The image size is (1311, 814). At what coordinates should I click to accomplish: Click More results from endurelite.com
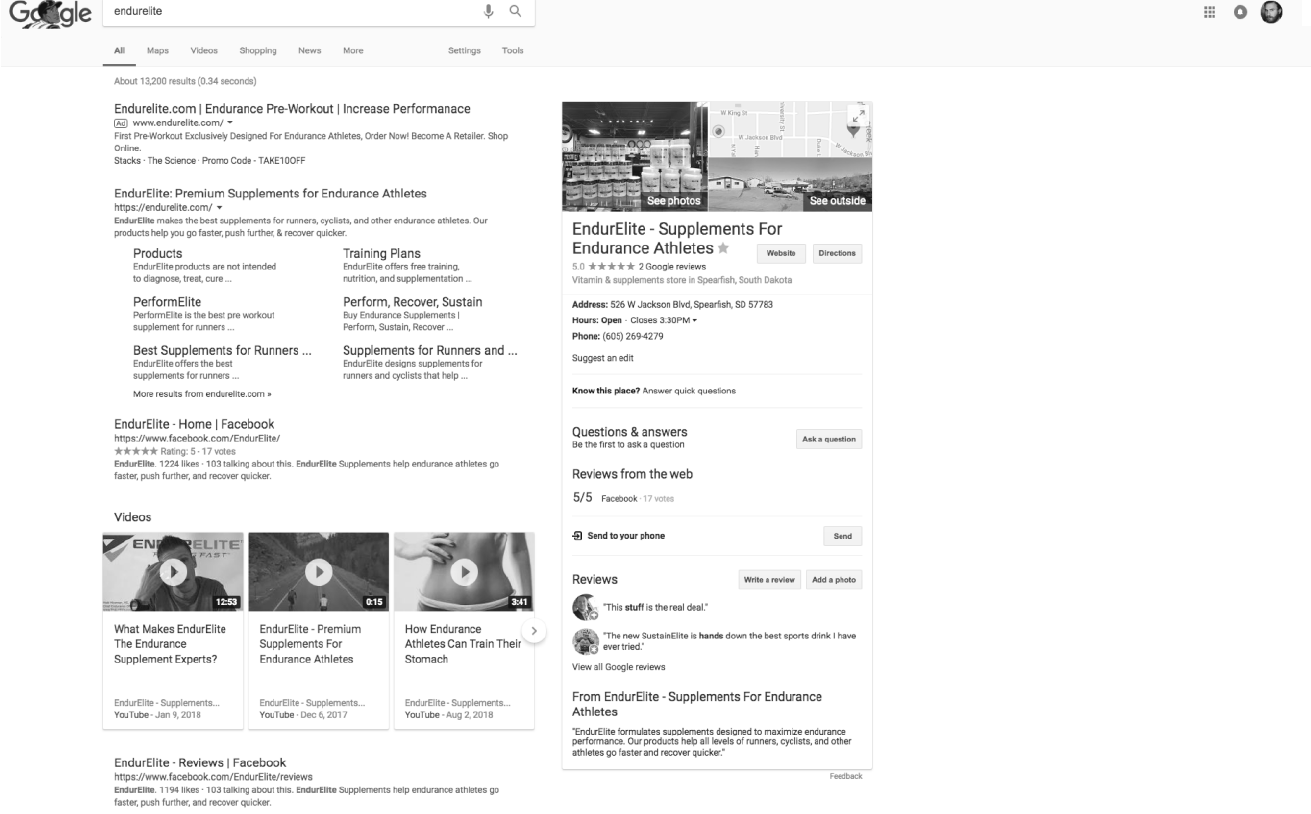[x=202, y=394]
